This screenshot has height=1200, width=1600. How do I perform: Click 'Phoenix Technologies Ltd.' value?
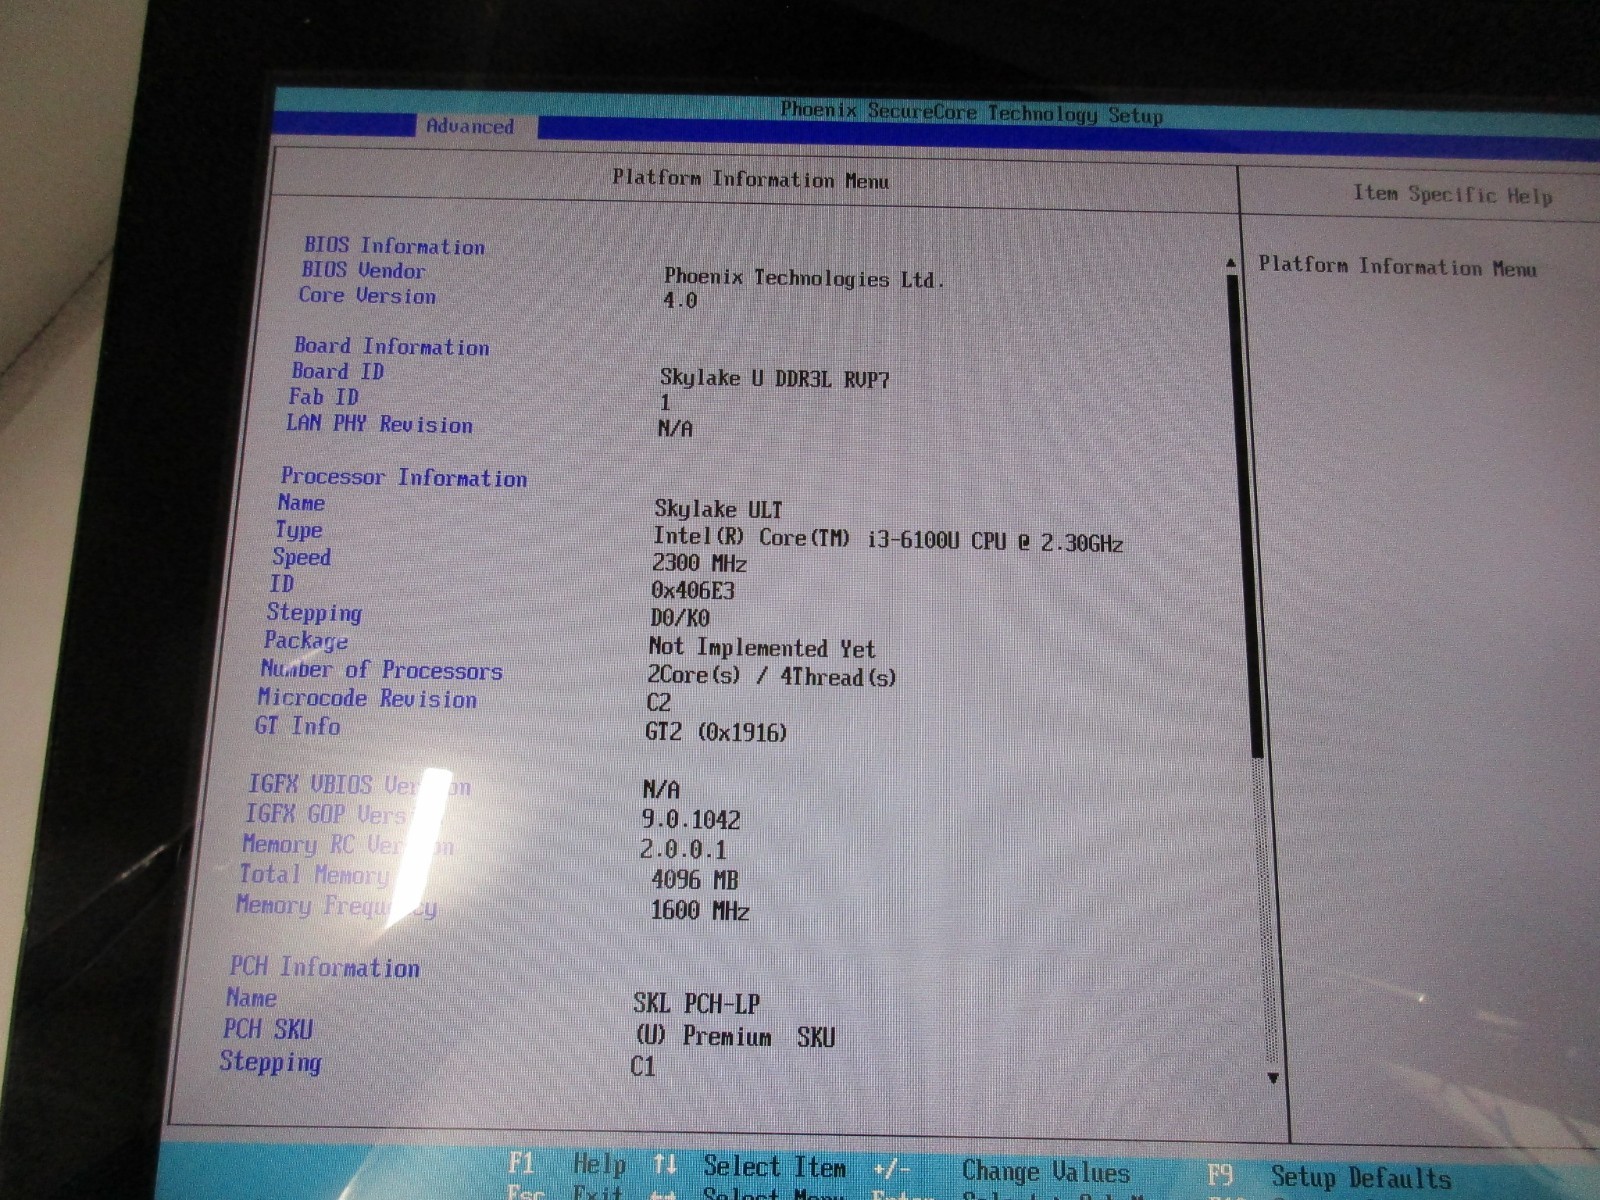coord(804,279)
